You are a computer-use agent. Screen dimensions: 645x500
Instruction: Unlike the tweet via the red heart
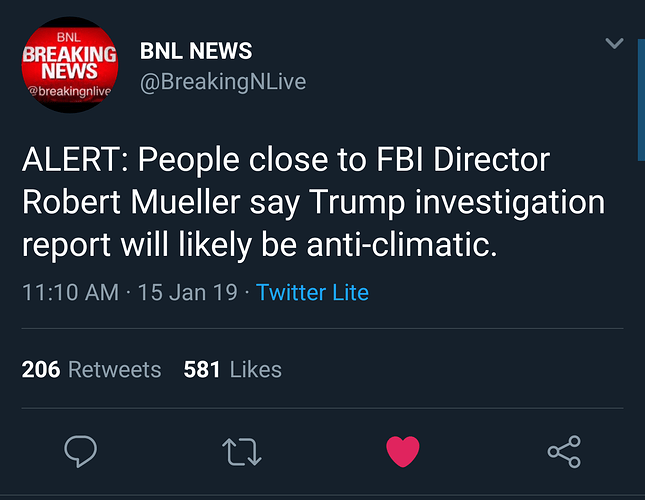point(403,451)
